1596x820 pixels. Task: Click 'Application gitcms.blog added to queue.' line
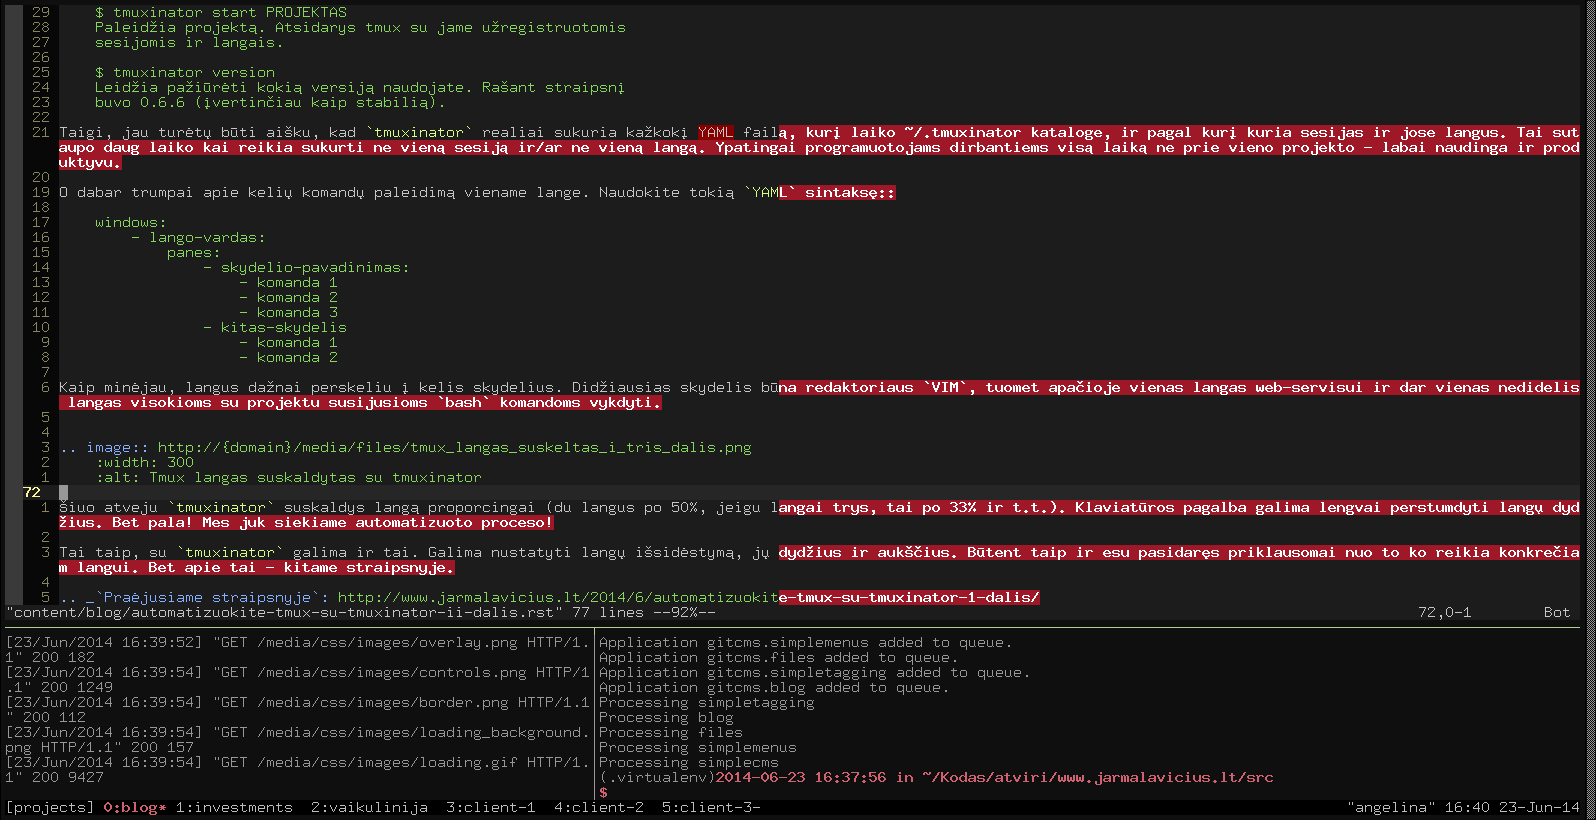(x=774, y=687)
